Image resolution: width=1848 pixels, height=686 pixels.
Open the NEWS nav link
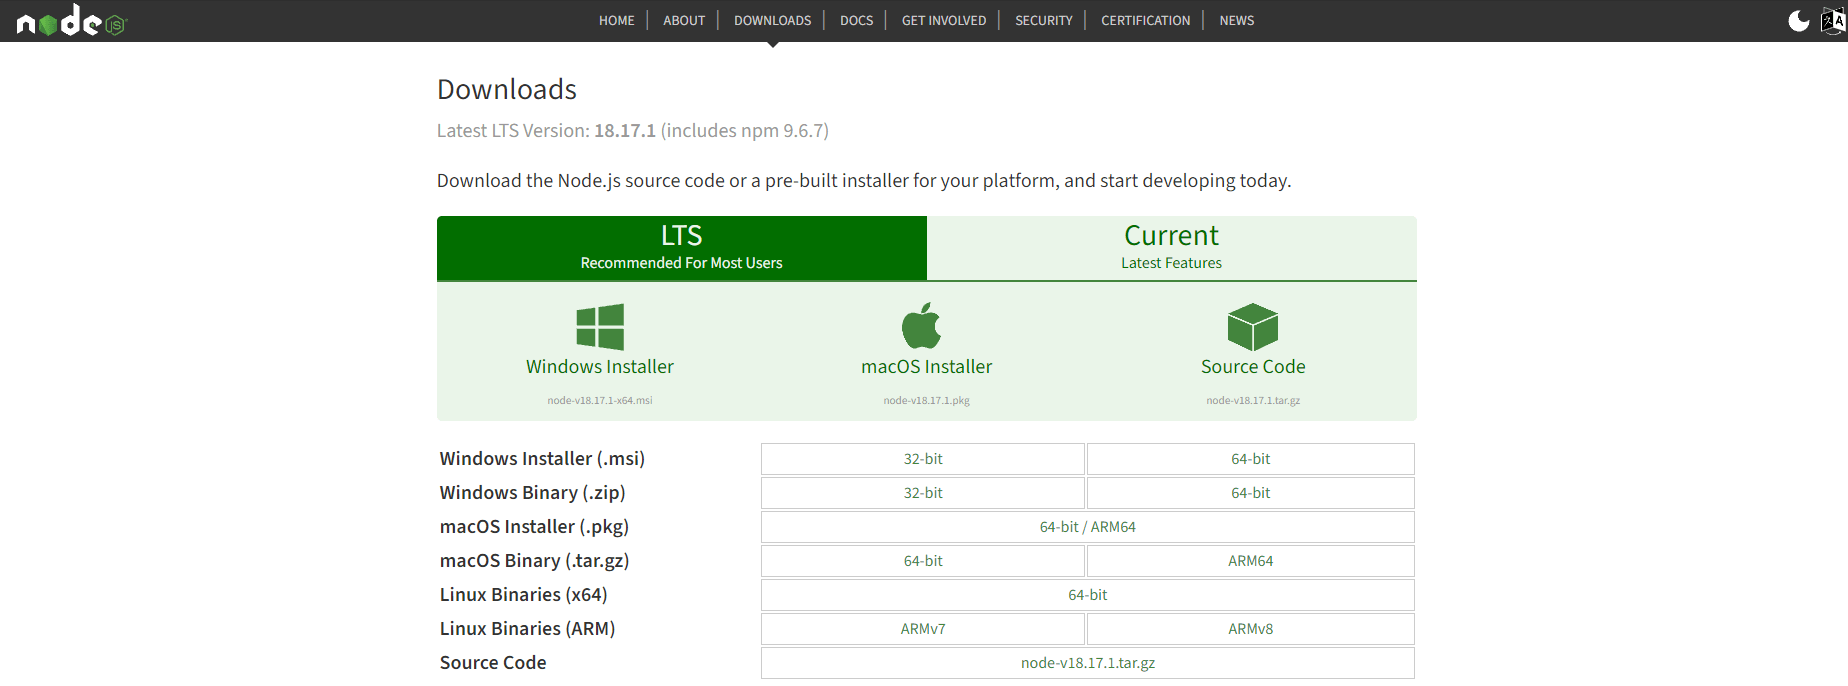(x=1237, y=20)
